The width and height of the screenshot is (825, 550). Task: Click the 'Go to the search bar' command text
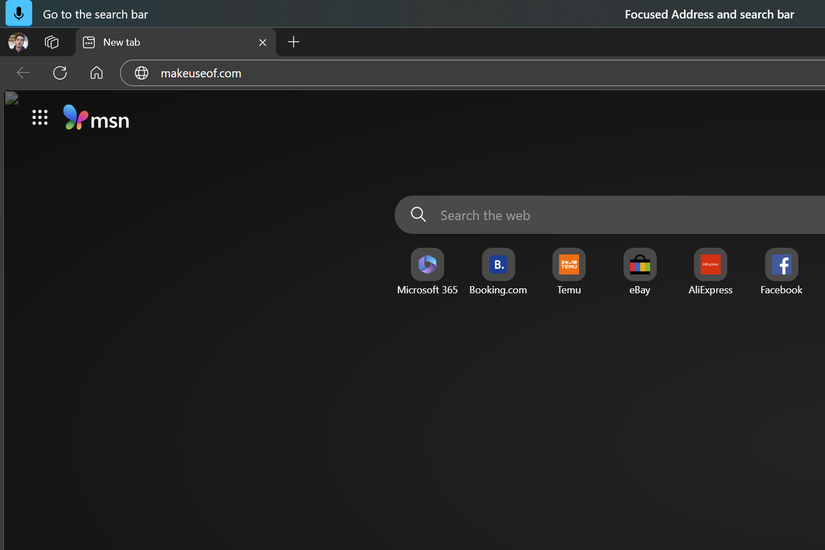[x=95, y=14]
